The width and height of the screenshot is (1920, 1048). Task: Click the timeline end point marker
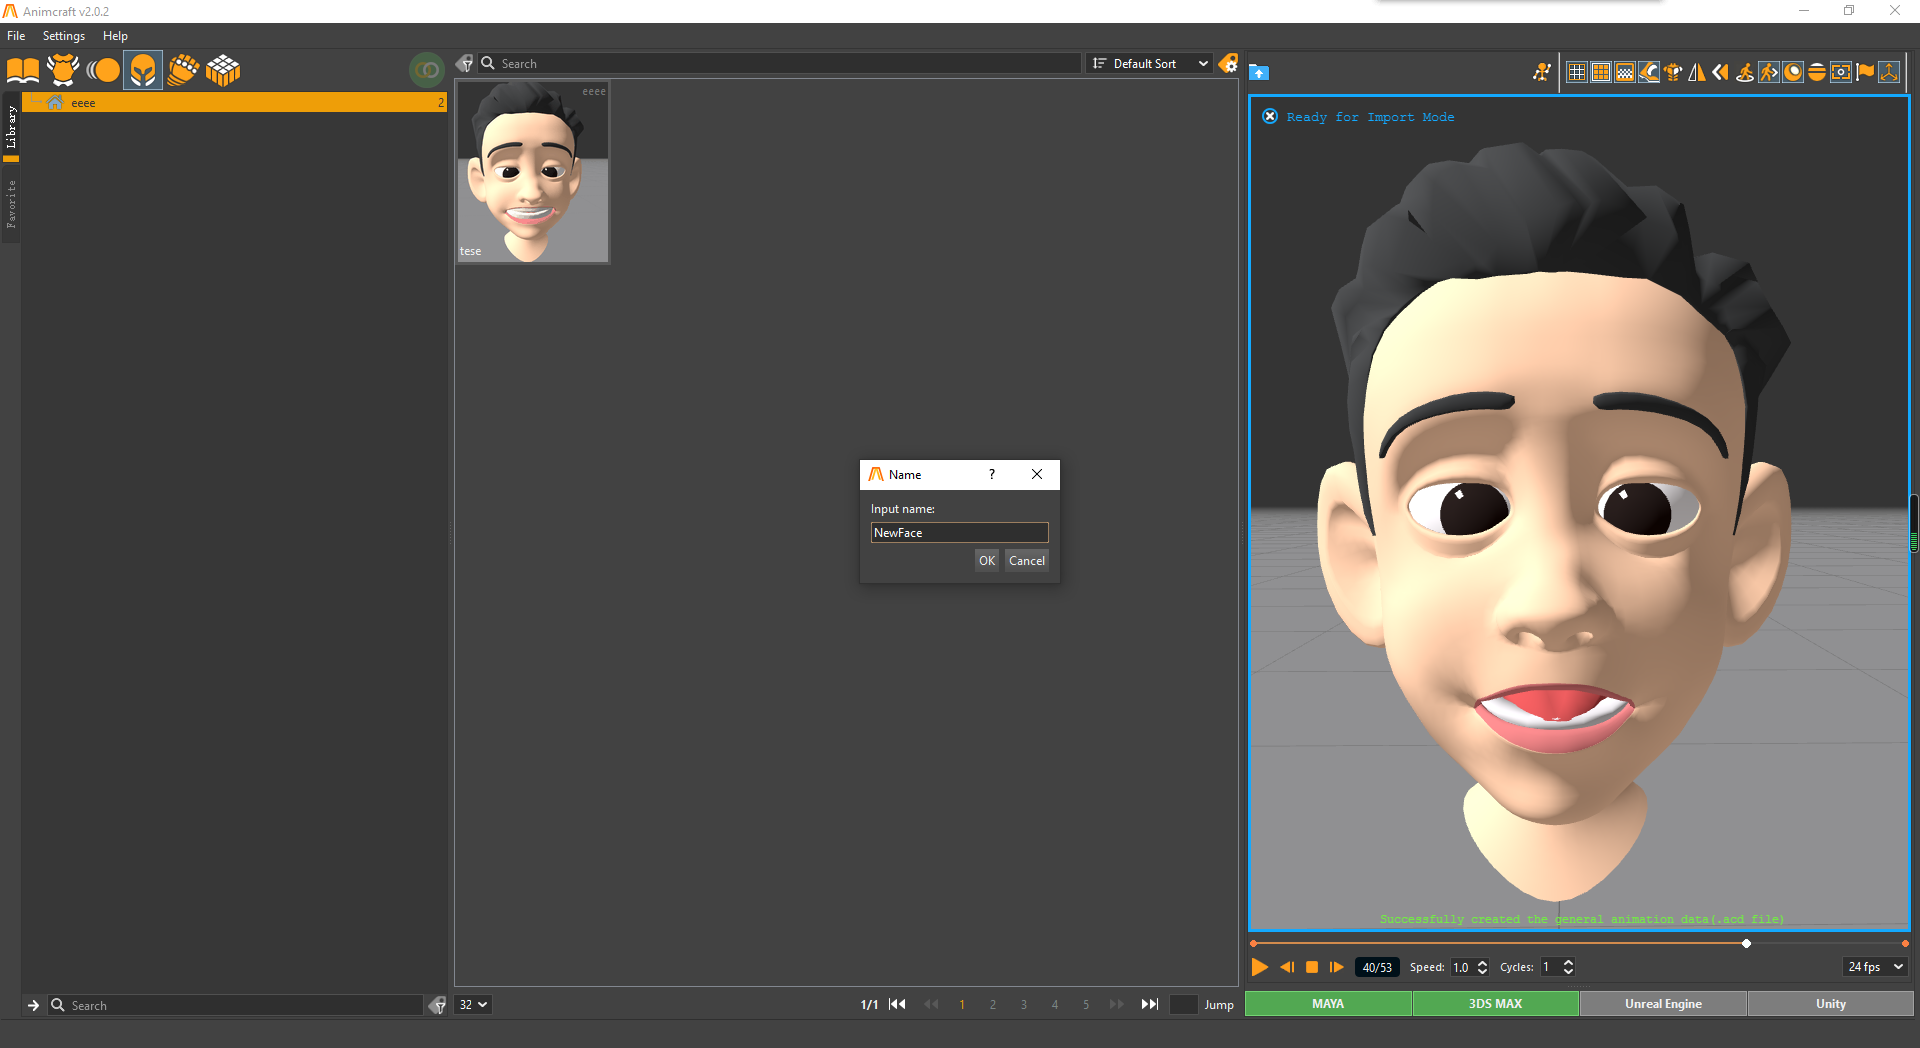pyautogui.click(x=1905, y=944)
